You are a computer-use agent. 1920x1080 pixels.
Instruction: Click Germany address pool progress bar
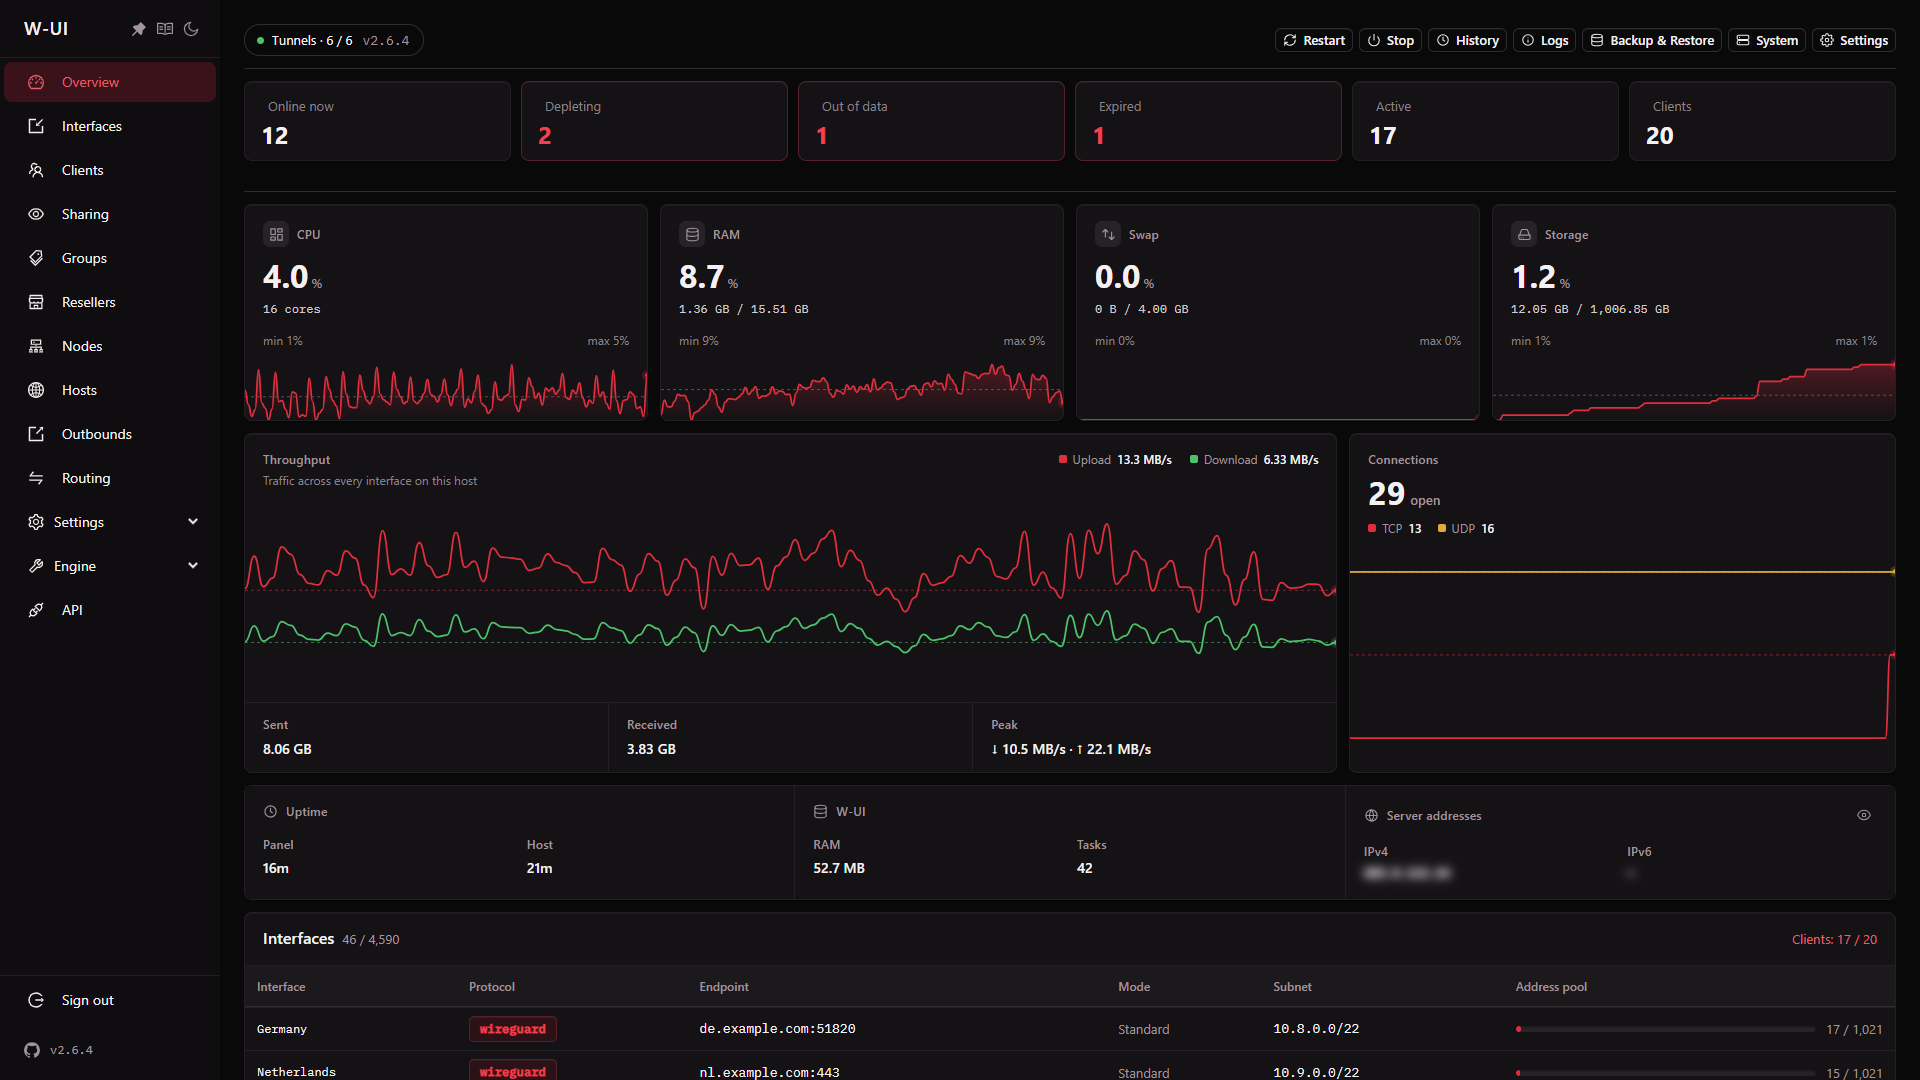point(1665,1029)
